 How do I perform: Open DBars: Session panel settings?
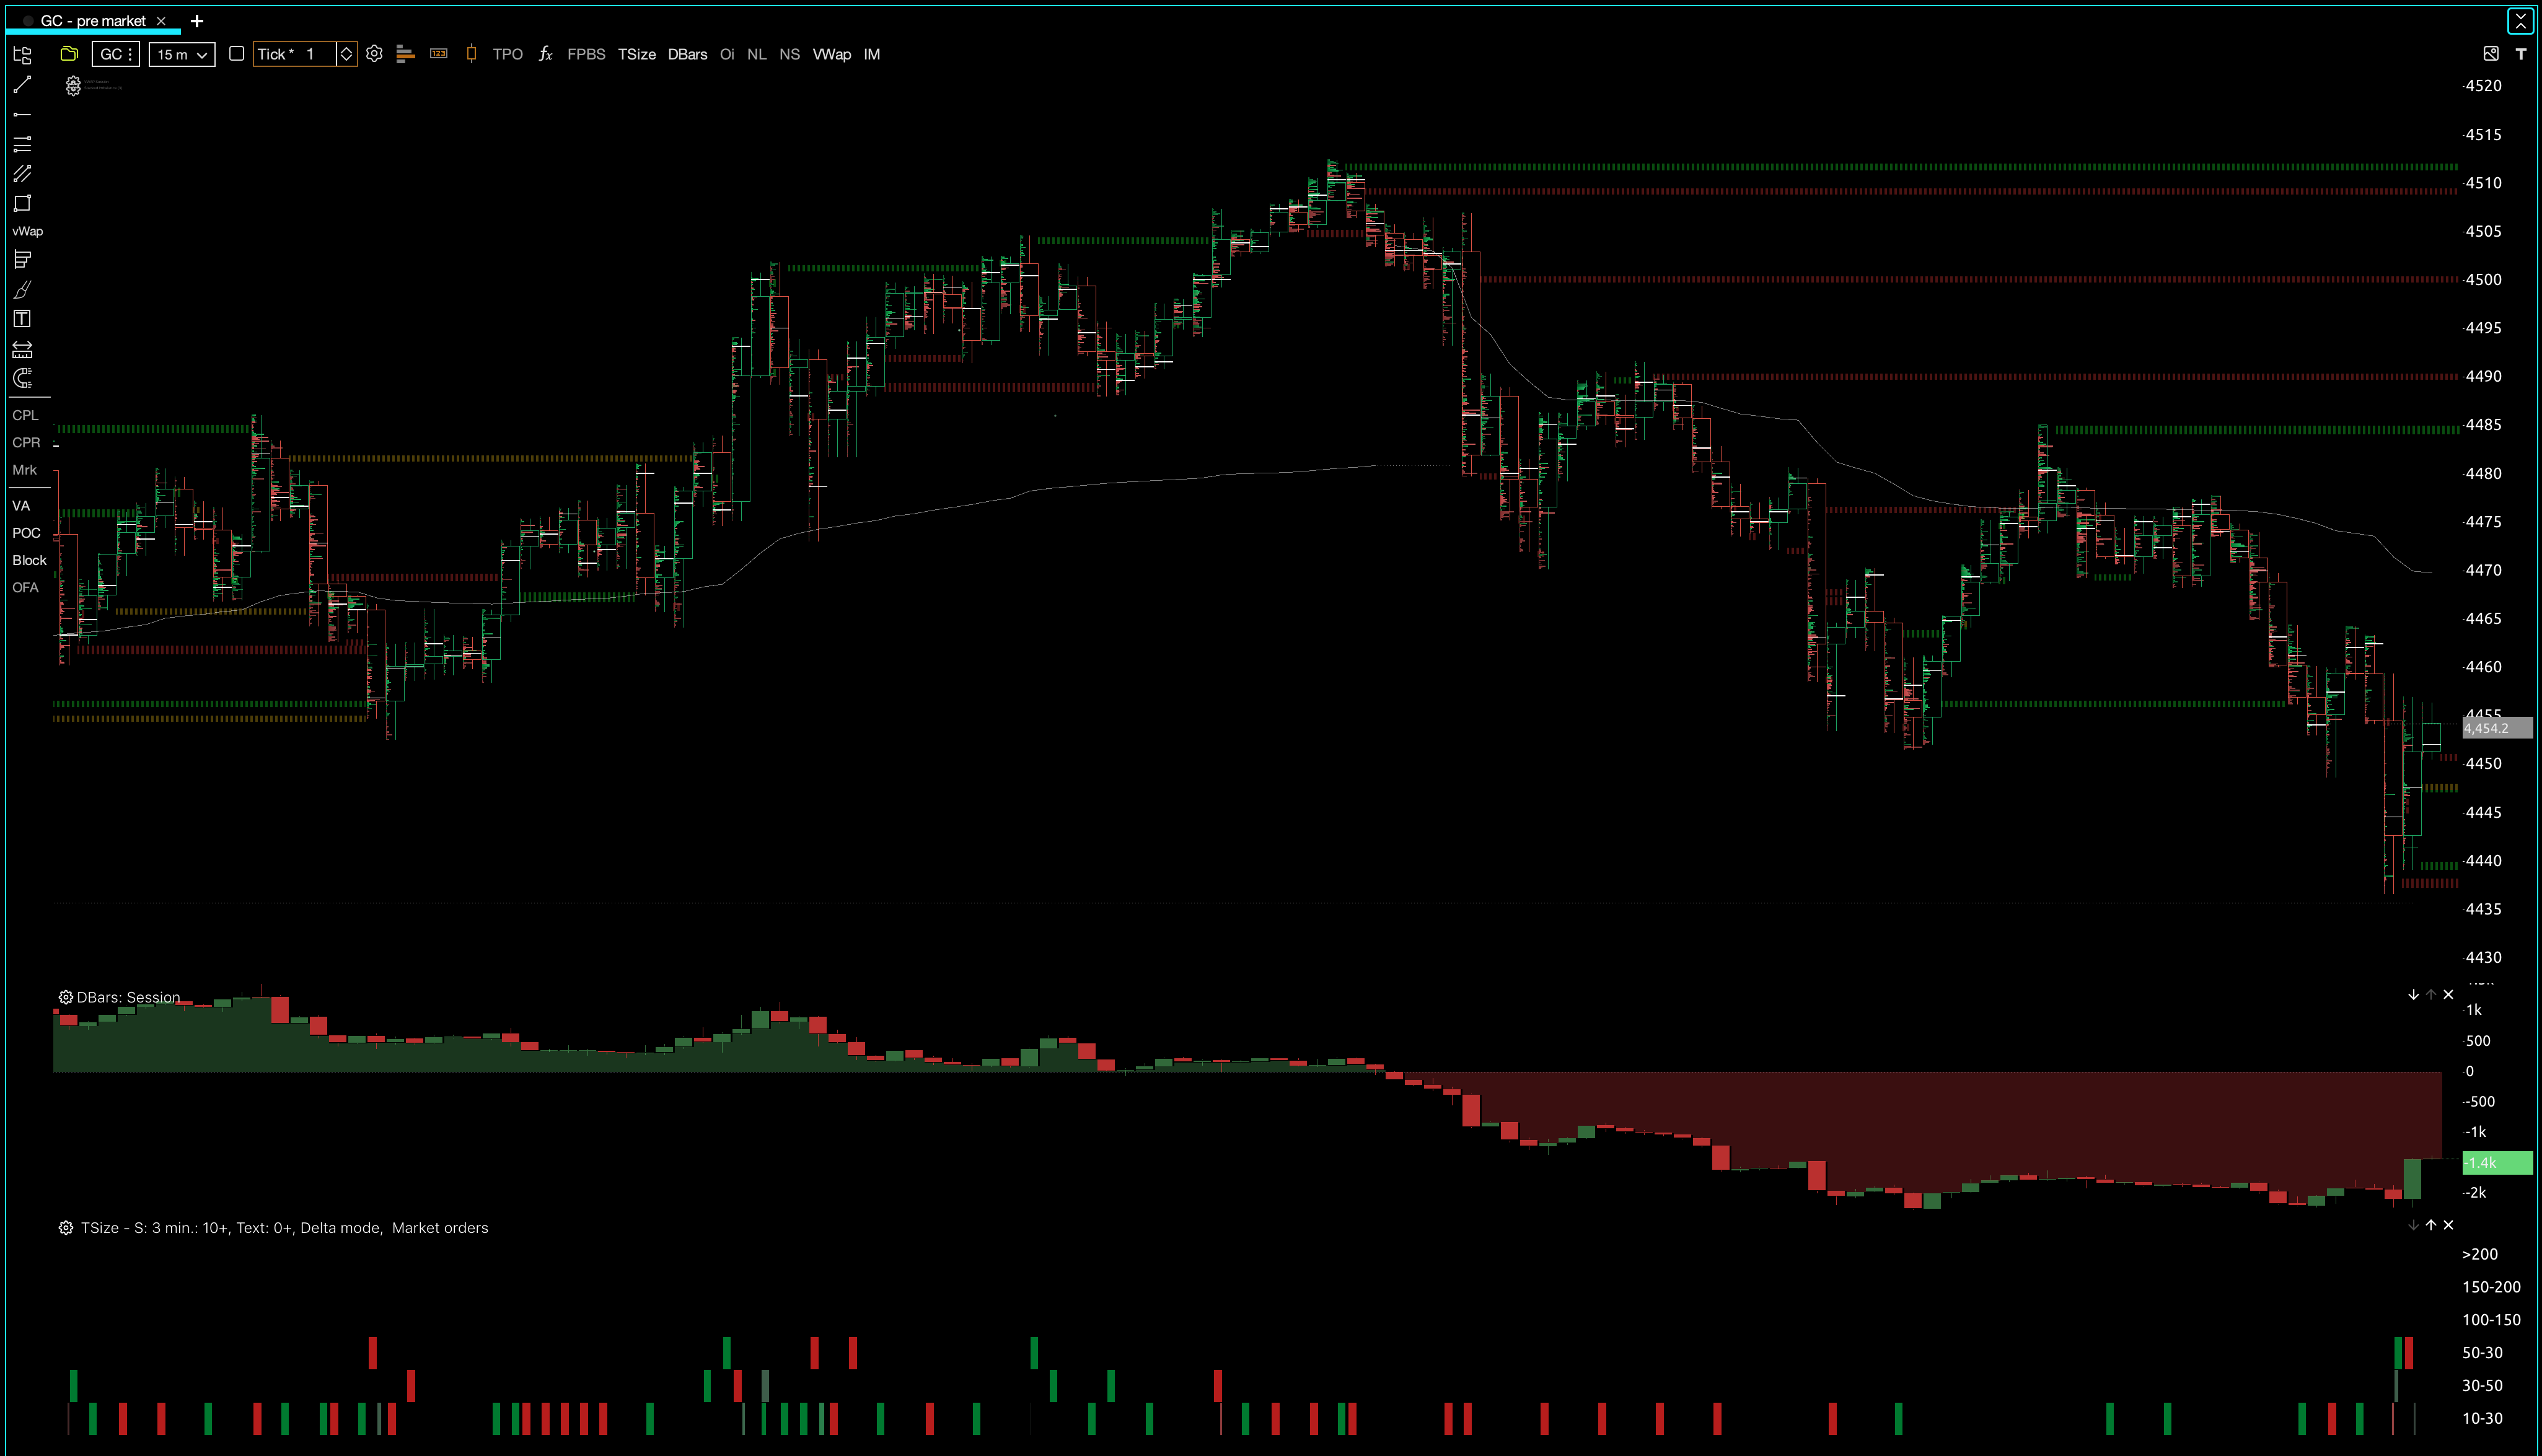click(x=65, y=997)
